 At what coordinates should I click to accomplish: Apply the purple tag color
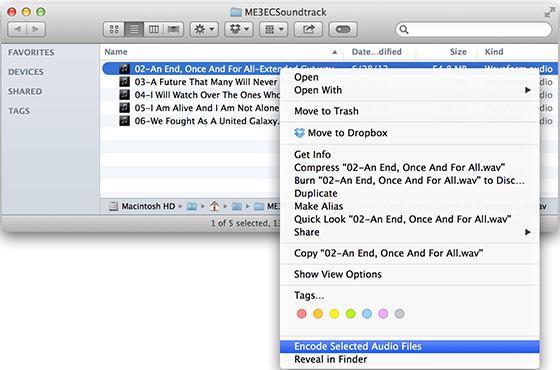(383, 314)
